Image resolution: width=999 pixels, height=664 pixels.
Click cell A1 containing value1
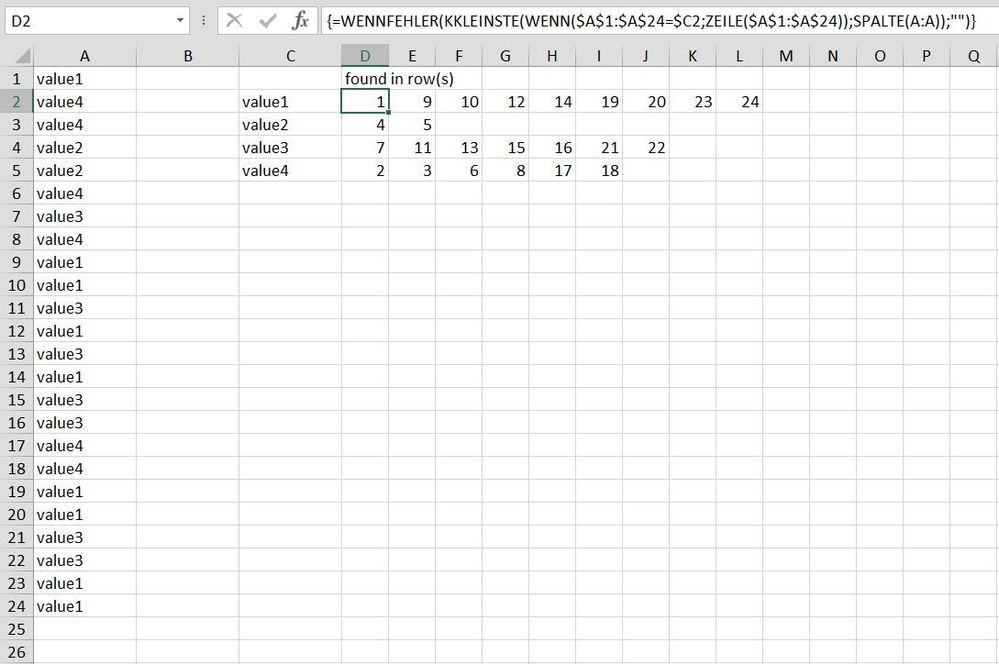pyautogui.click(x=85, y=79)
